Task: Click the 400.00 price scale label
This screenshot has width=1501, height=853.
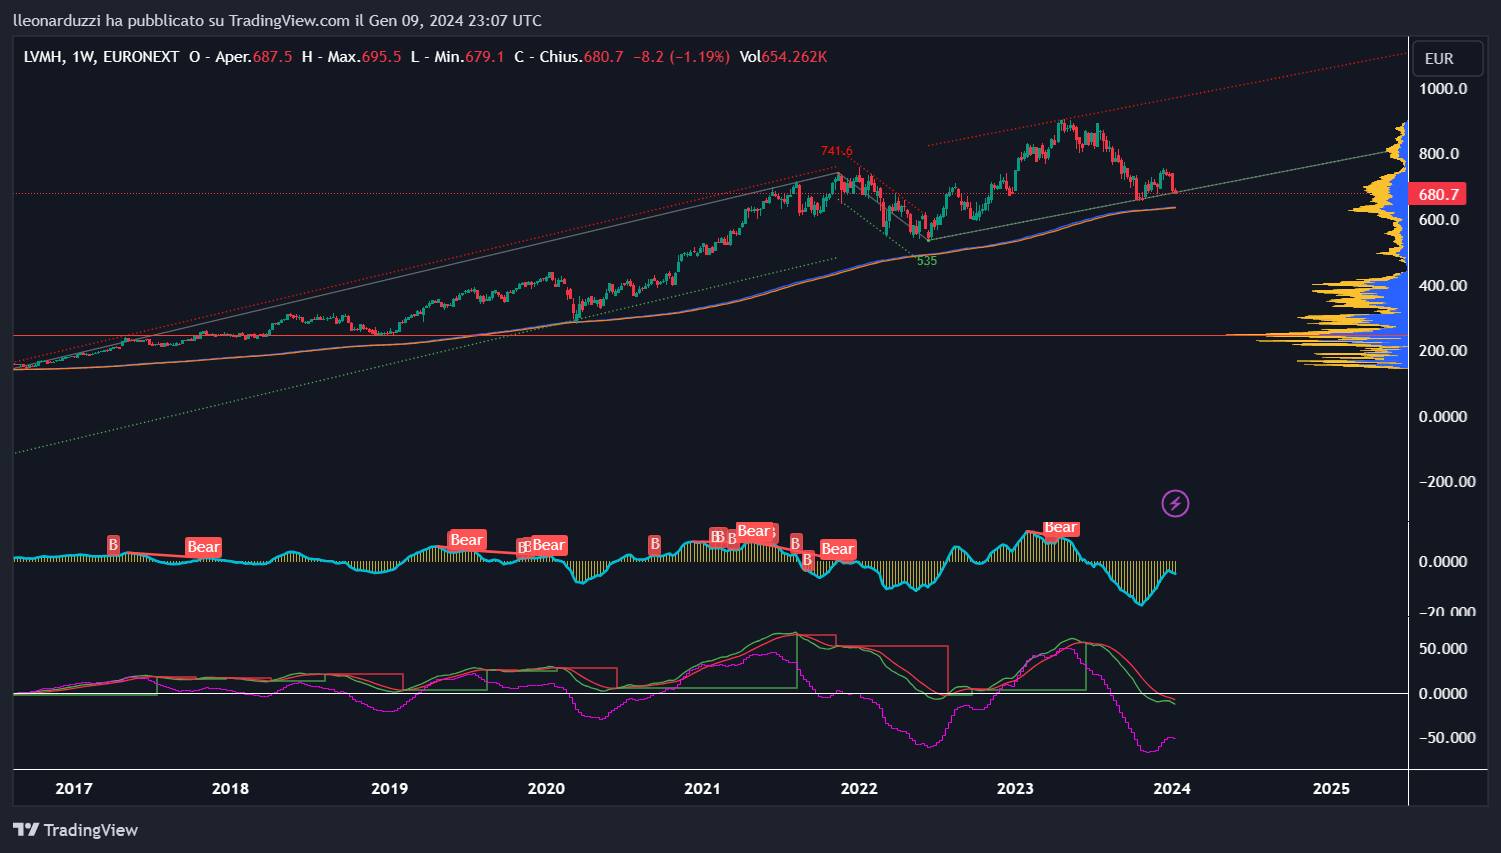Action: [x=1443, y=285]
